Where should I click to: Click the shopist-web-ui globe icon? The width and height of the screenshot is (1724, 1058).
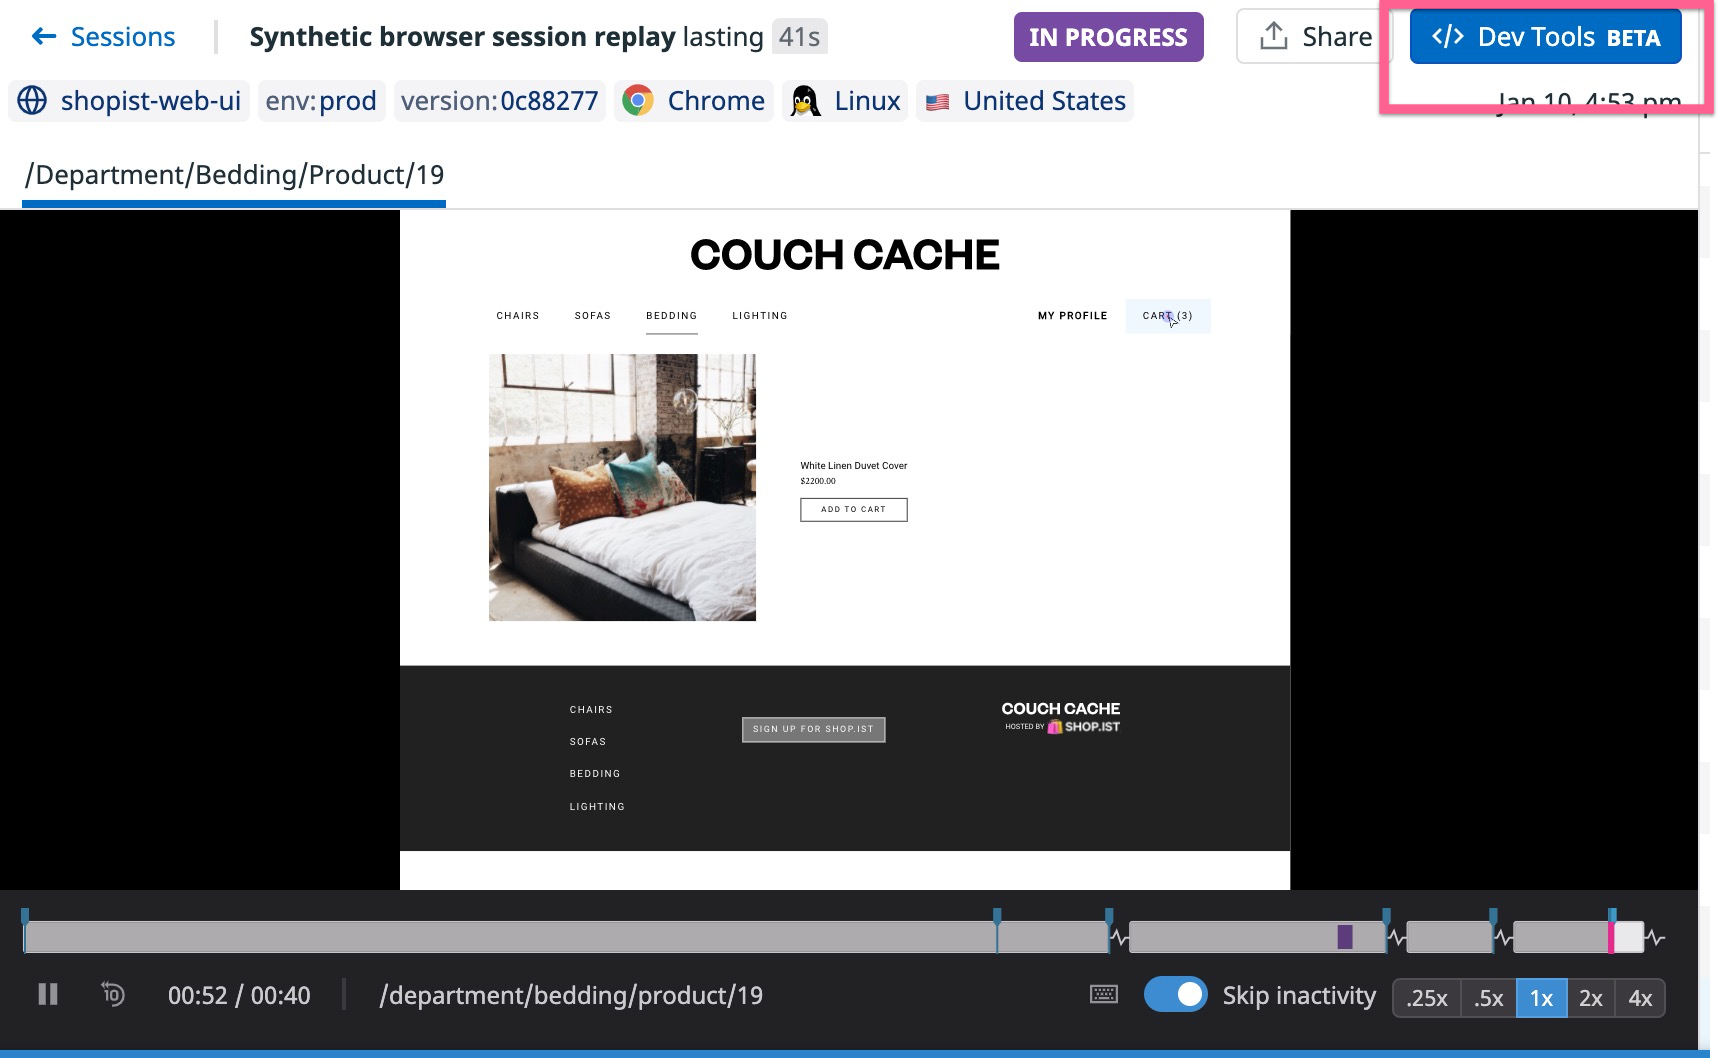[32, 101]
